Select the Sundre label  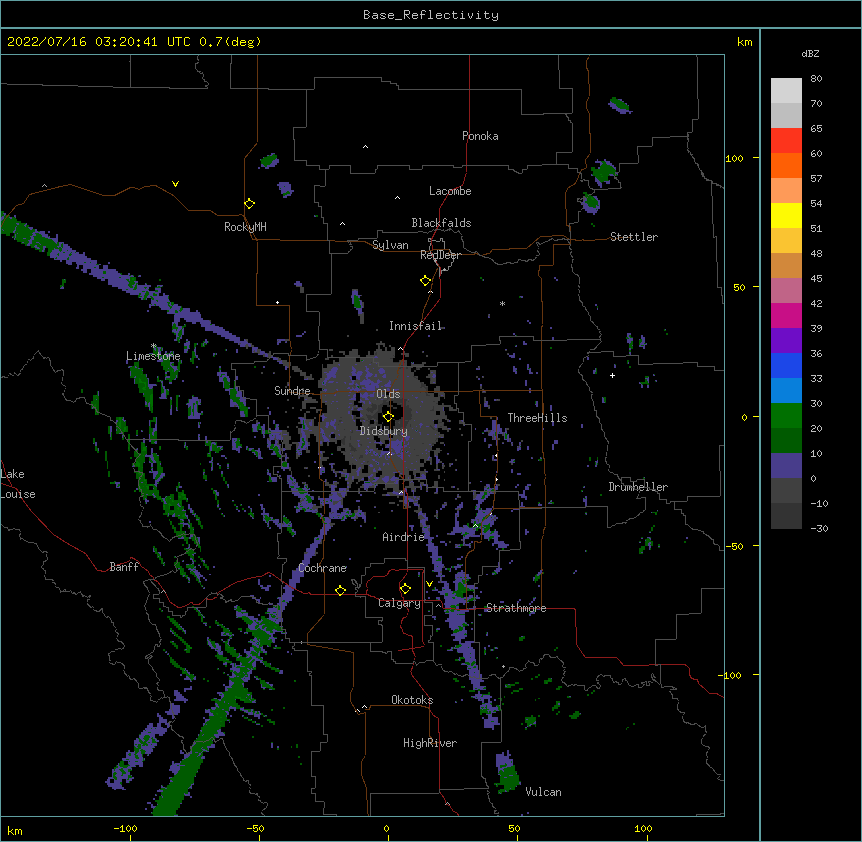292,391
